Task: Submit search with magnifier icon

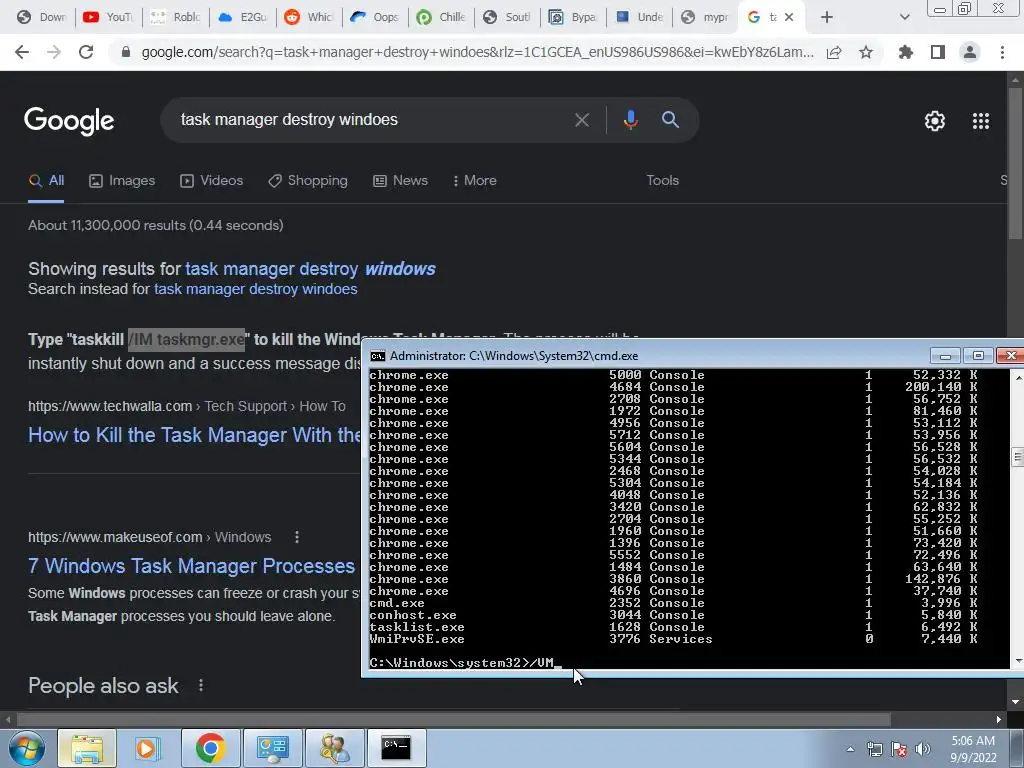Action: 670,120
